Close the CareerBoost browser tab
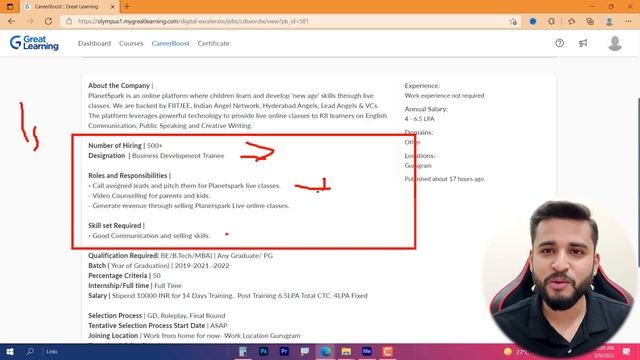The height and width of the screenshot is (360, 640). (x=113, y=7)
